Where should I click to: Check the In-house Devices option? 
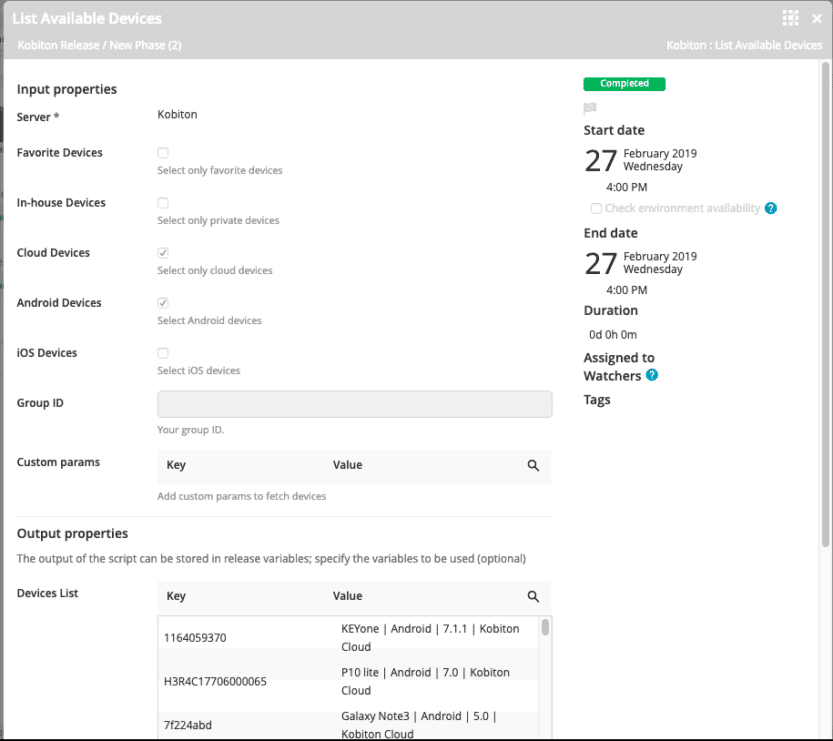point(162,202)
